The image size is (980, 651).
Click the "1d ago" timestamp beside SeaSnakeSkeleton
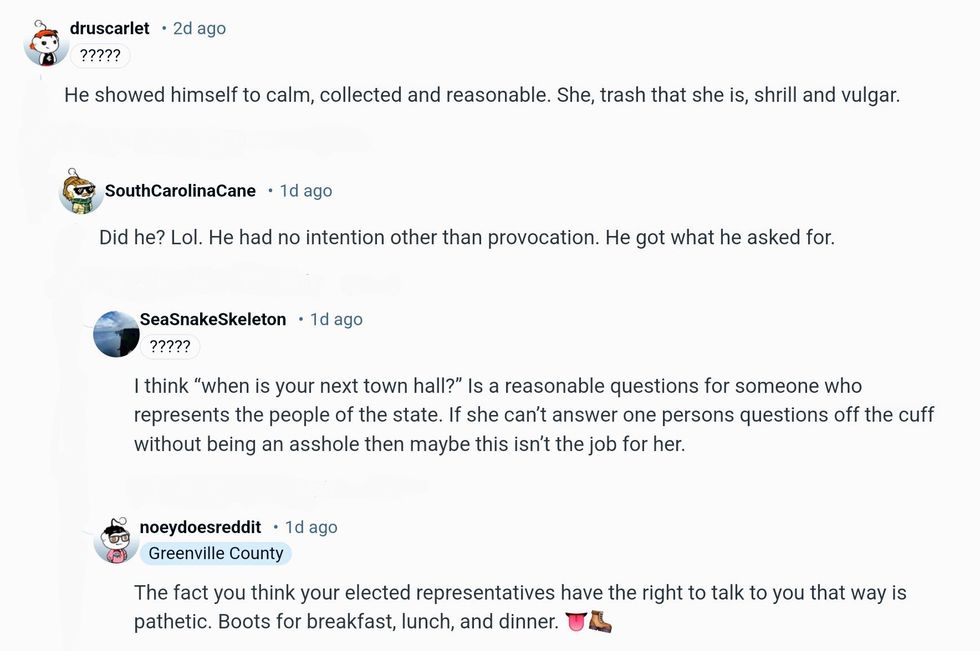(x=336, y=319)
